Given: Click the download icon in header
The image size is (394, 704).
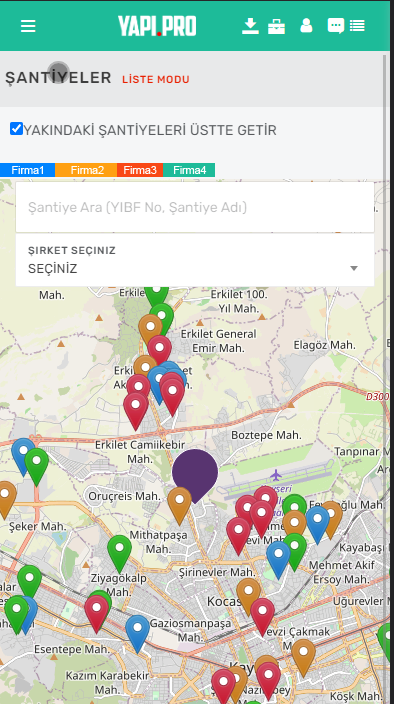Looking at the screenshot, I should [250, 26].
